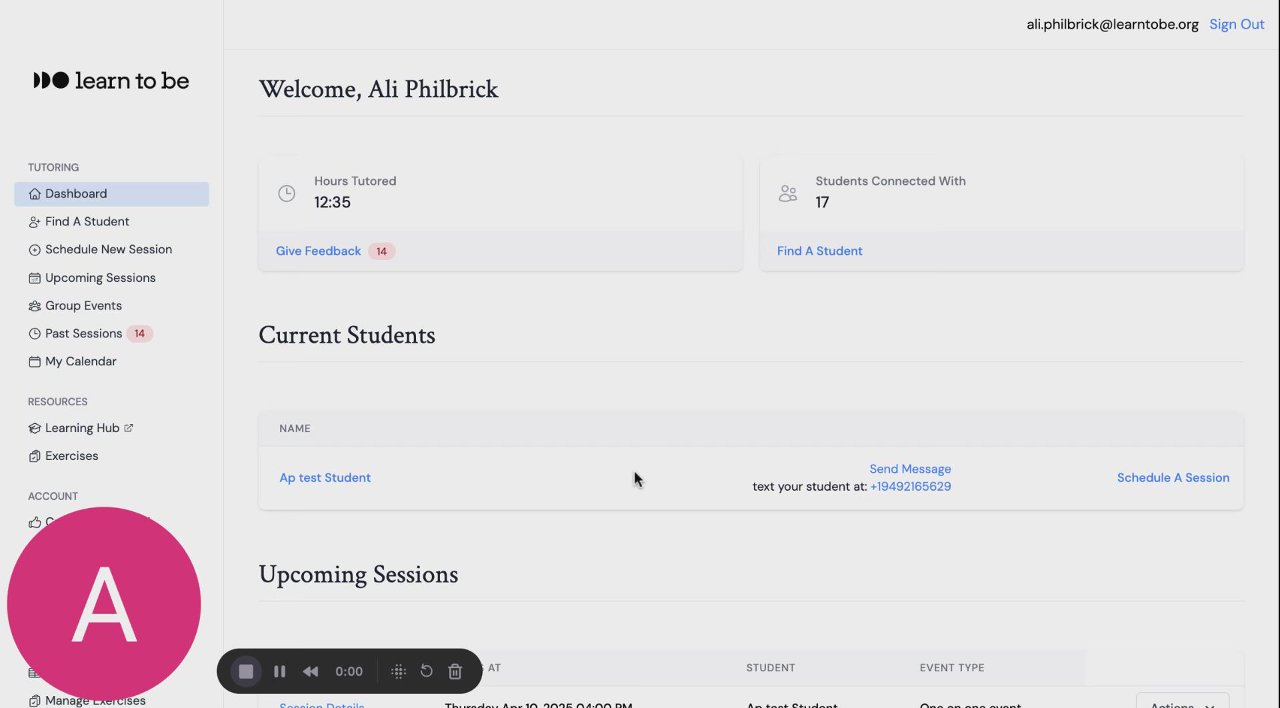The image size is (1280, 708).
Task: Click Send Message for Ap test Student
Action: (x=910, y=469)
